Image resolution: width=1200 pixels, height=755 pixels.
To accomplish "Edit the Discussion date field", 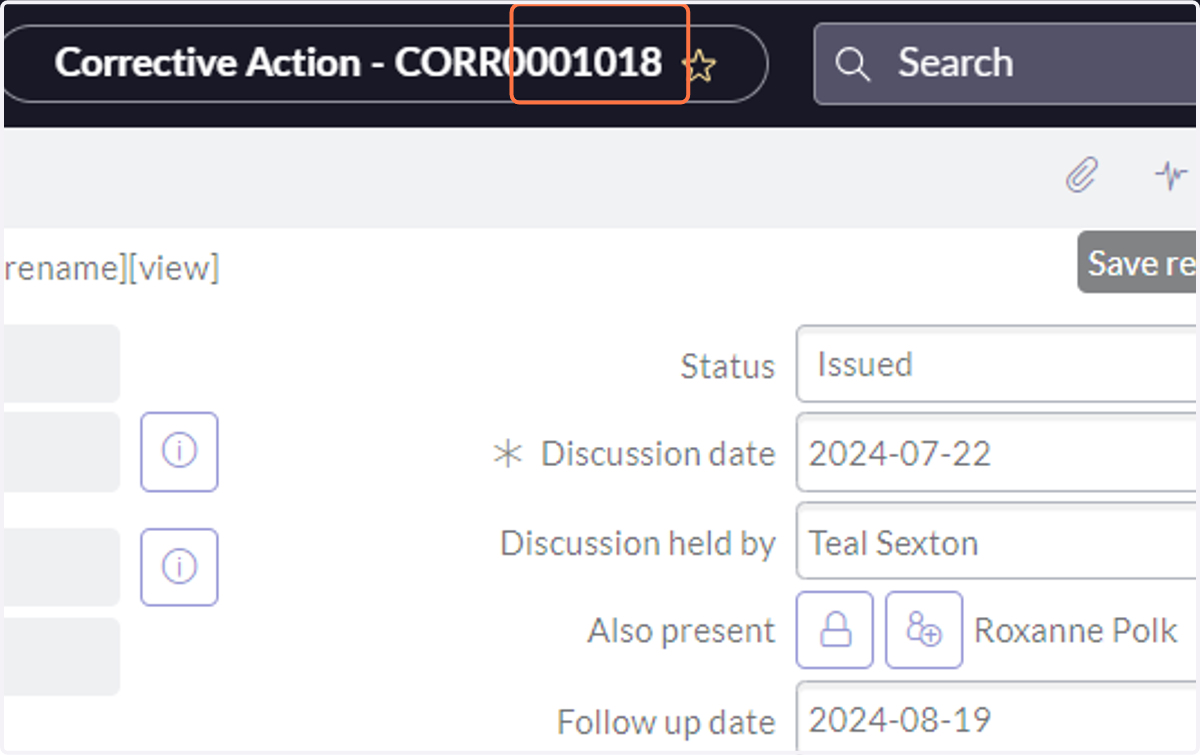I will pos(997,454).
